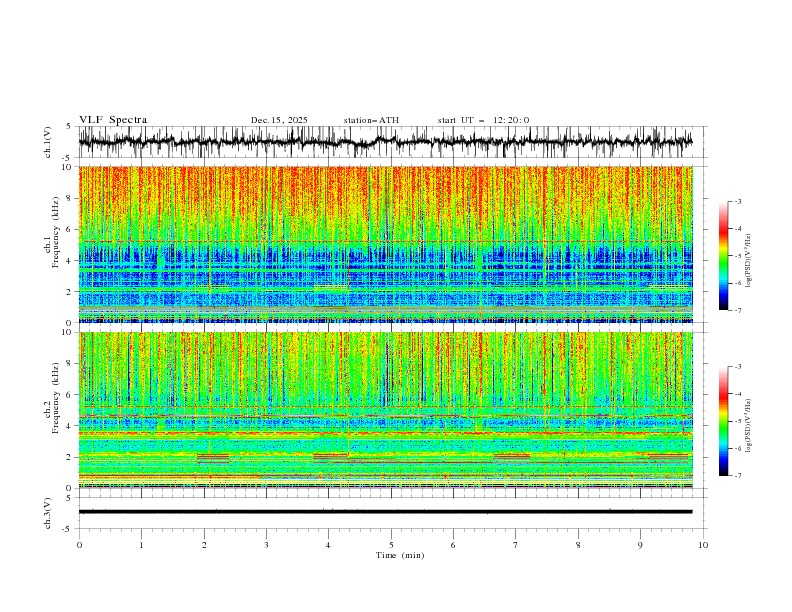Image resolution: width=792 pixels, height=612 pixels.
Task: Click the ch.1 spectrogram panel
Action: point(385,244)
